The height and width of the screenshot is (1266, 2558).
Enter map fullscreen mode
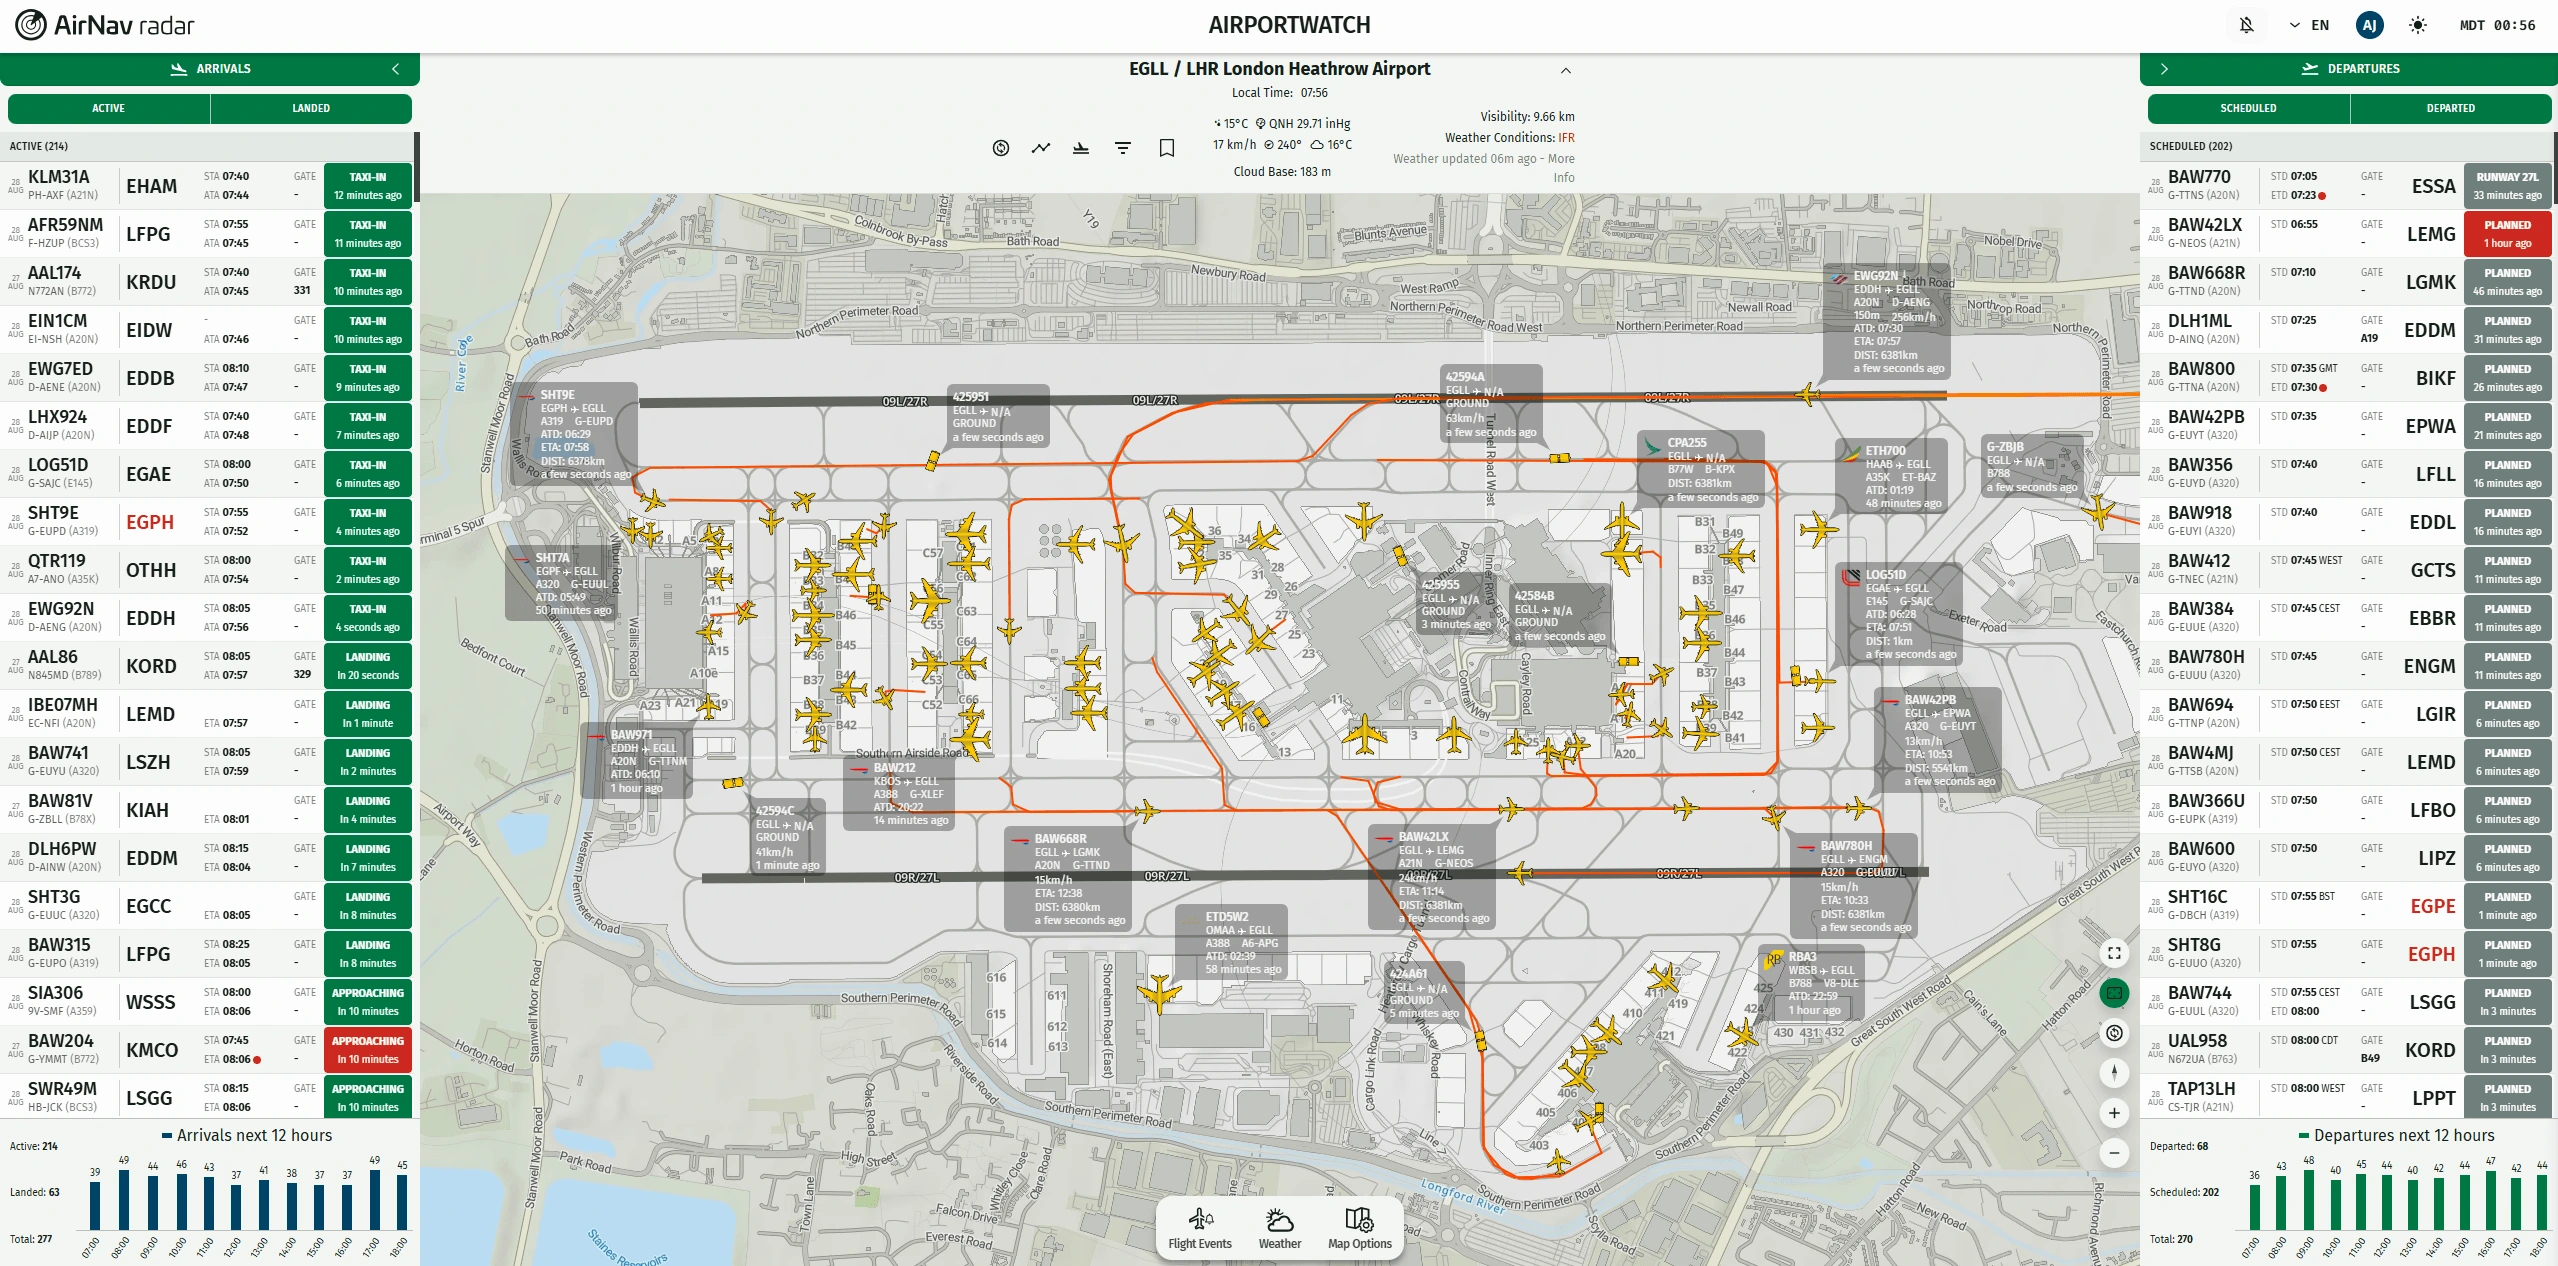[x=2114, y=953]
